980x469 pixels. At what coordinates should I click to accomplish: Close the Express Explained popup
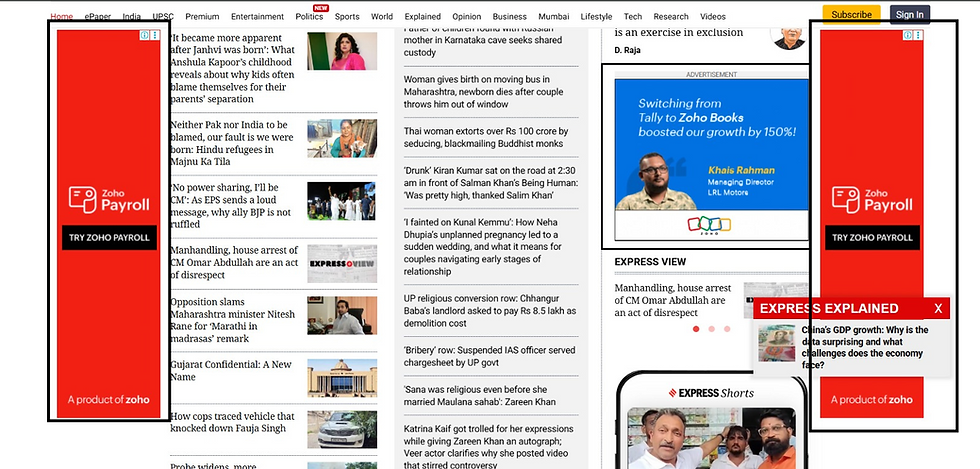(x=938, y=308)
